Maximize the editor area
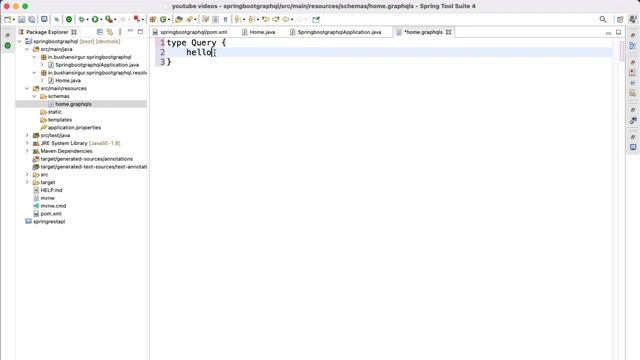The image size is (640, 360). pyautogui.click(x=618, y=32)
